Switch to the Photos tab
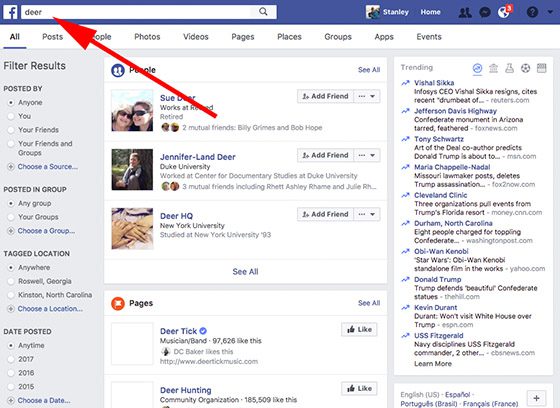 click(147, 37)
